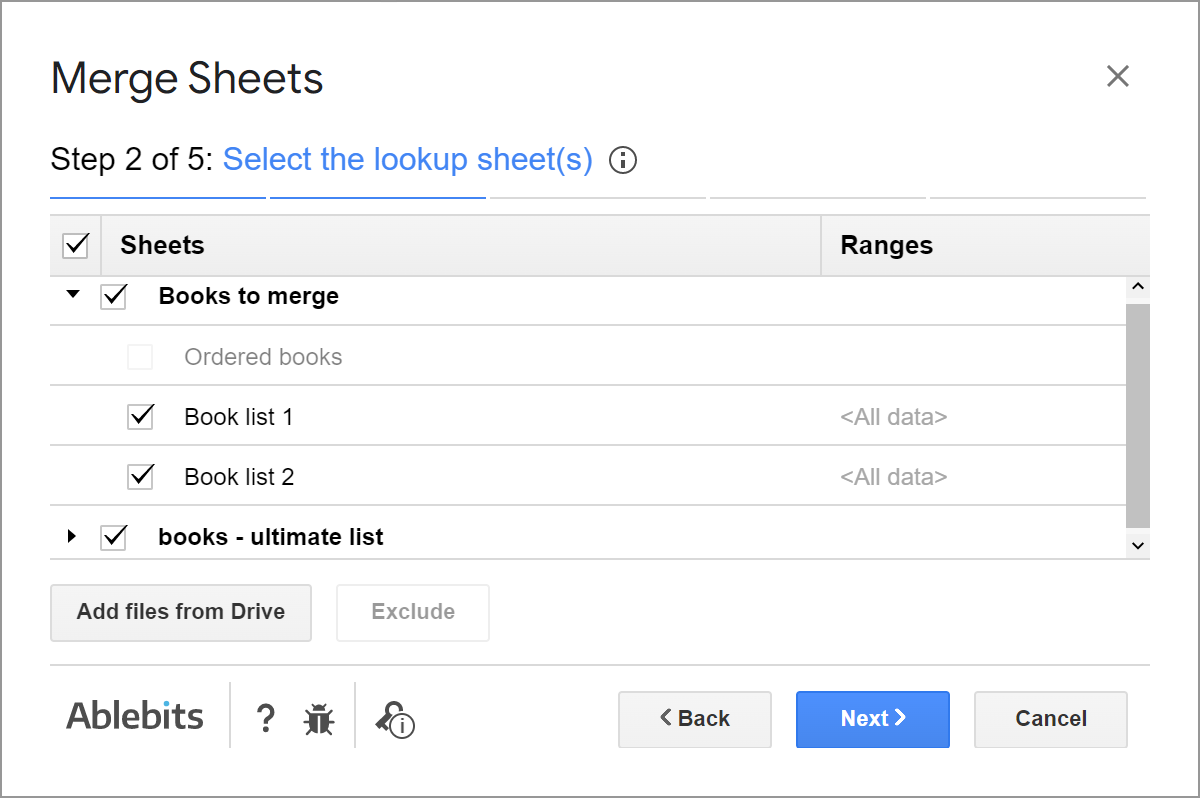Click the Ablebits logo
1200x798 pixels.
click(134, 715)
